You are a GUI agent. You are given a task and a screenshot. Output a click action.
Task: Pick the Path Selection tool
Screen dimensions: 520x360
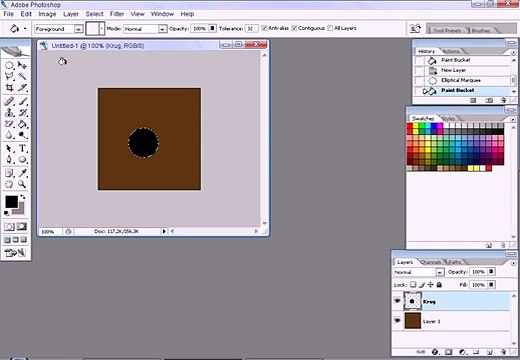click(9, 149)
